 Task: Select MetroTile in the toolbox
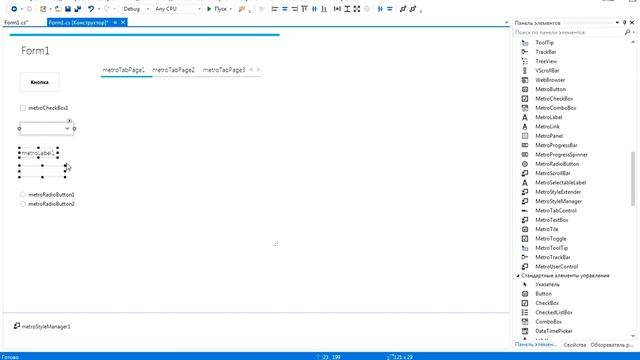[547, 229]
